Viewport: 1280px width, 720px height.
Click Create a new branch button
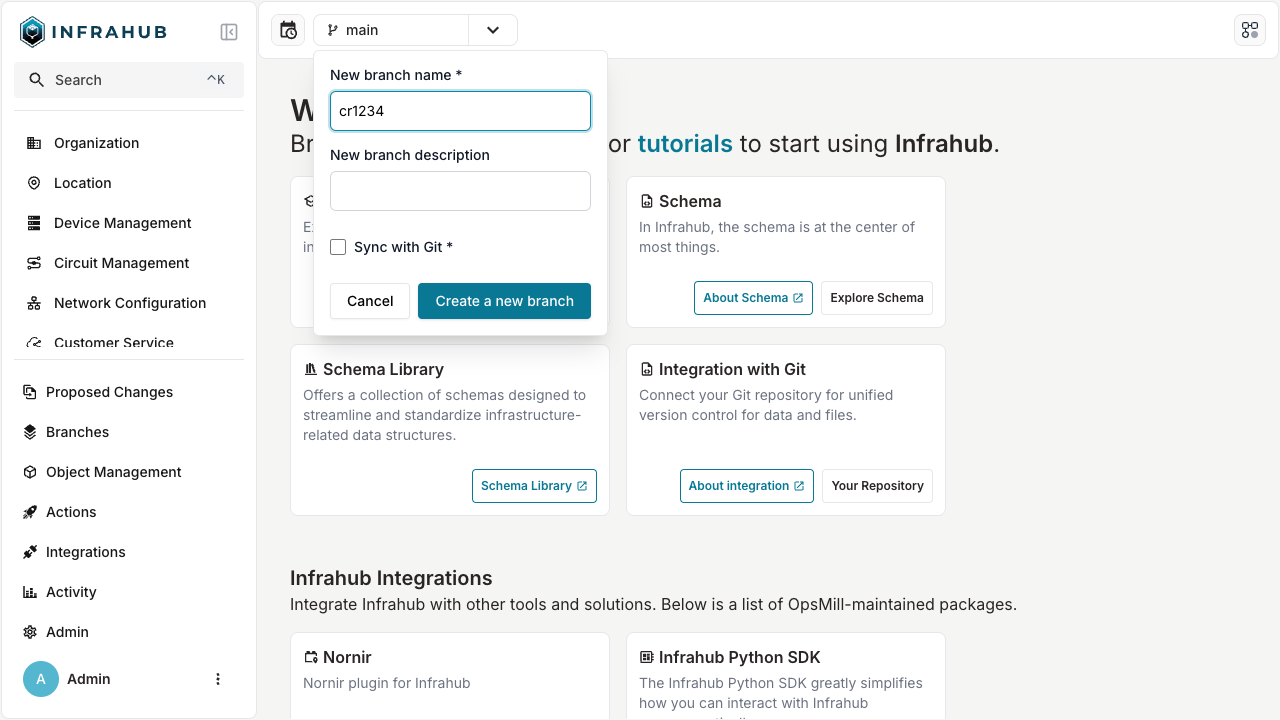tap(504, 301)
